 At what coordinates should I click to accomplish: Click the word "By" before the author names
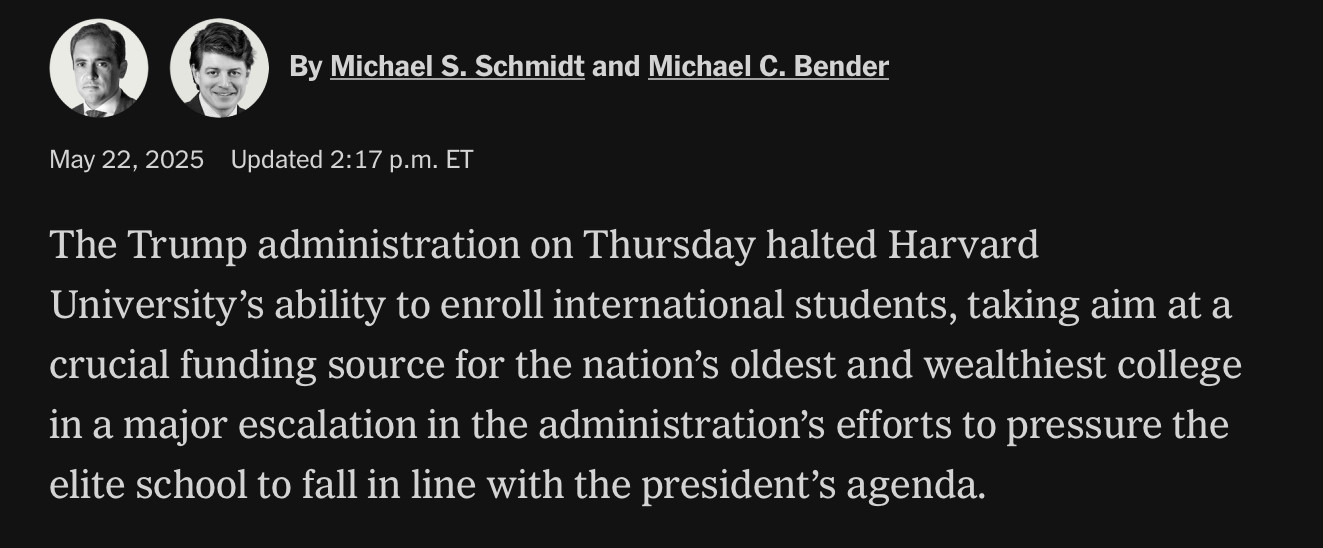click(x=306, y=67)
